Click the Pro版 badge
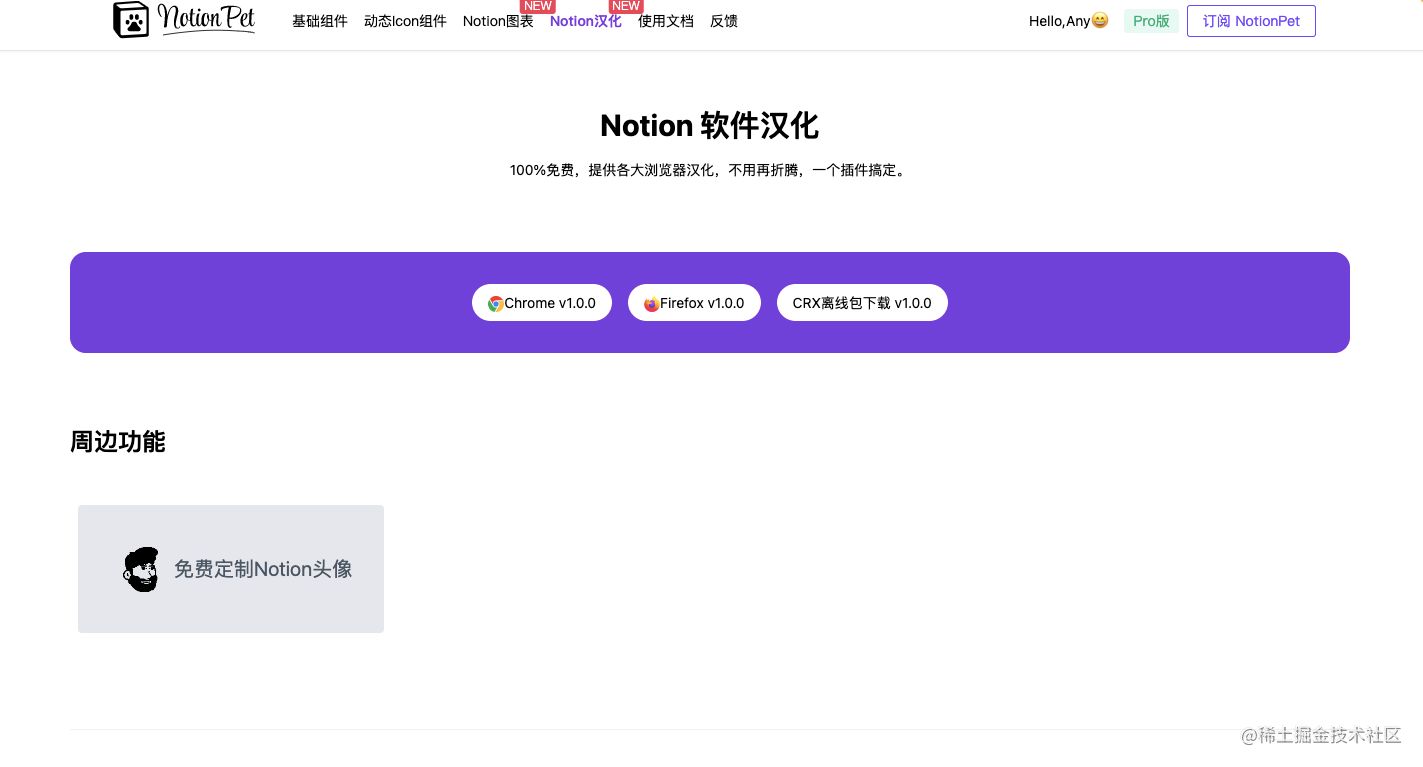The image size is (1423, 767). 1151,21
